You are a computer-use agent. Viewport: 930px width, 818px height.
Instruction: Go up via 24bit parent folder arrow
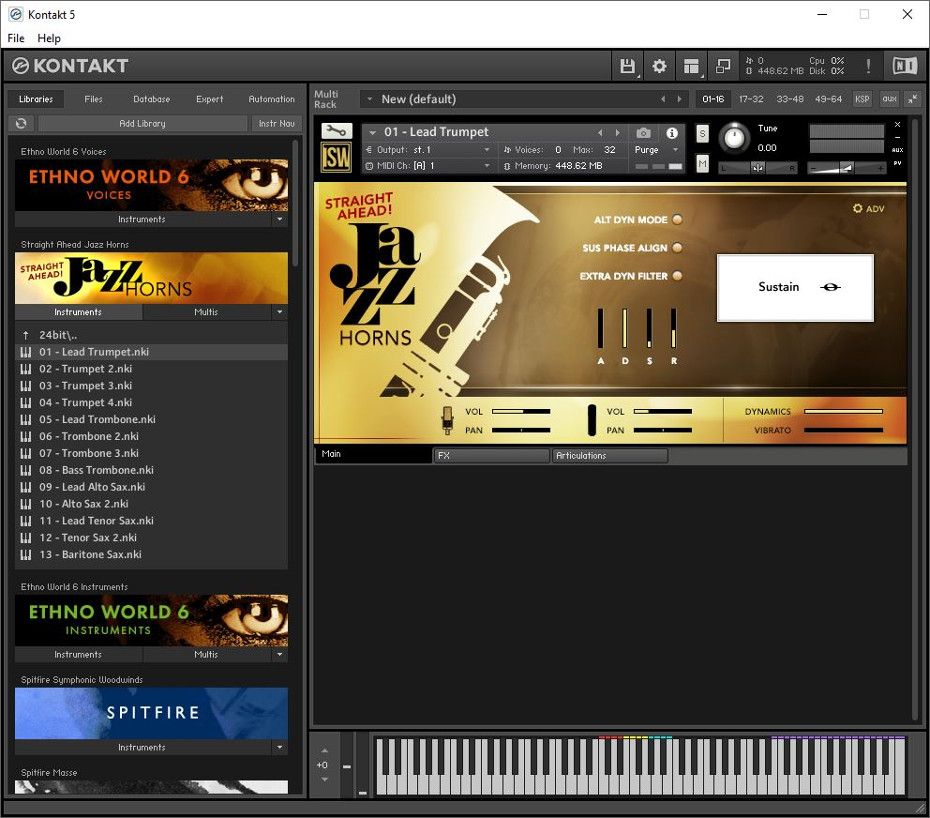pos(26,335)
